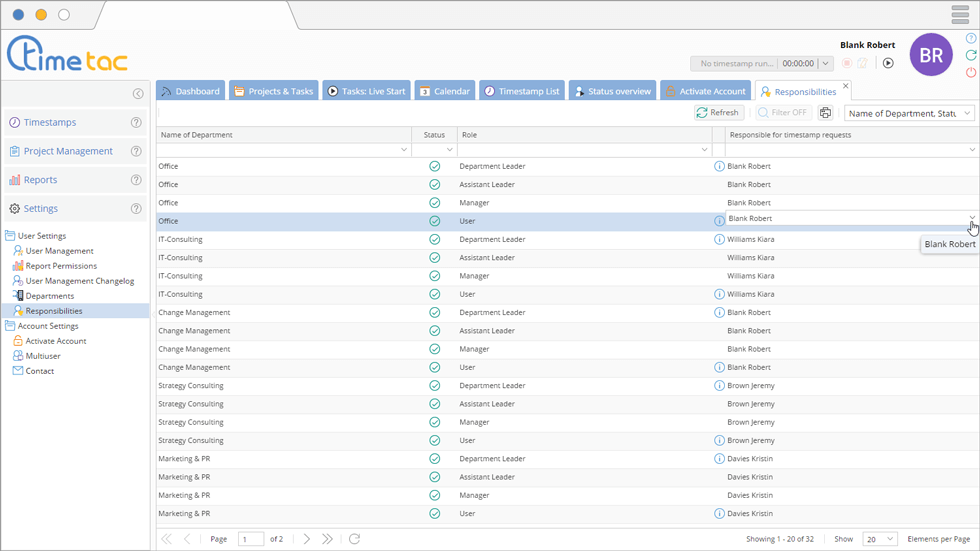Click the print icon in the toolbar
Viewport: 980px width, 551px height.
pos(825,113)
